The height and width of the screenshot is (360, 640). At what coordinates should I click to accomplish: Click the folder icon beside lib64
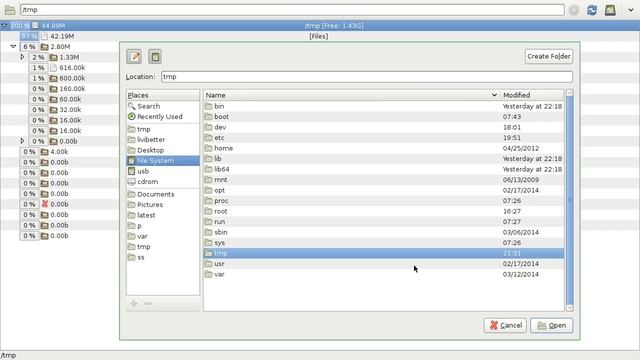click(x=209, y=169)
